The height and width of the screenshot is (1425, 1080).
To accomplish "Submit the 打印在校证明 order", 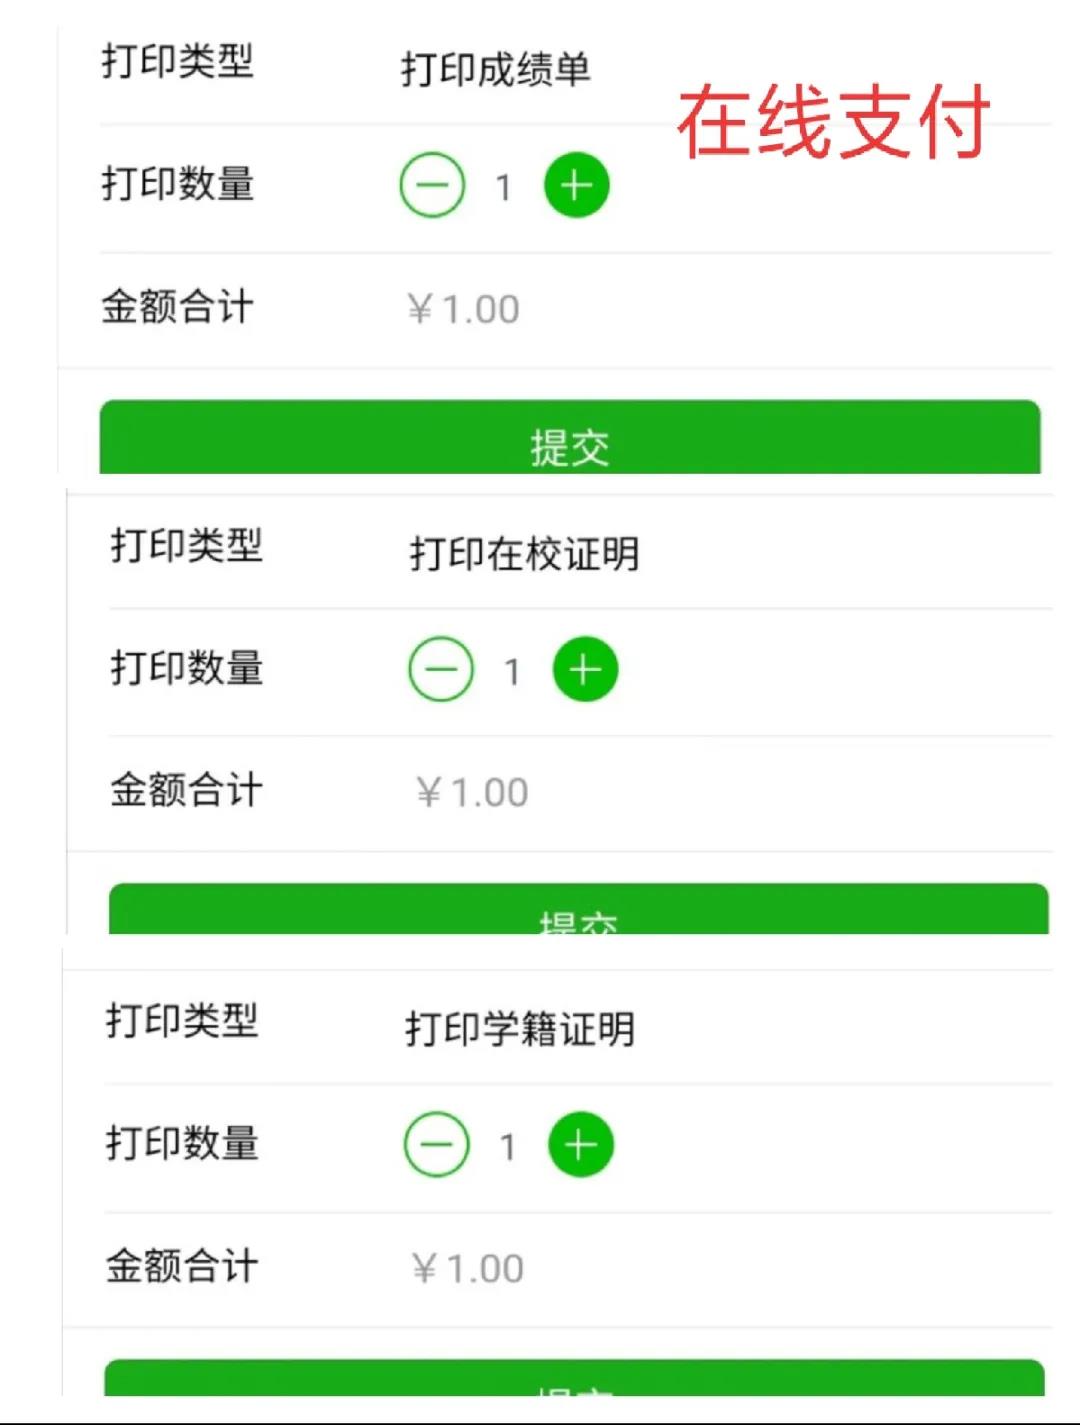I will [578, 909].
